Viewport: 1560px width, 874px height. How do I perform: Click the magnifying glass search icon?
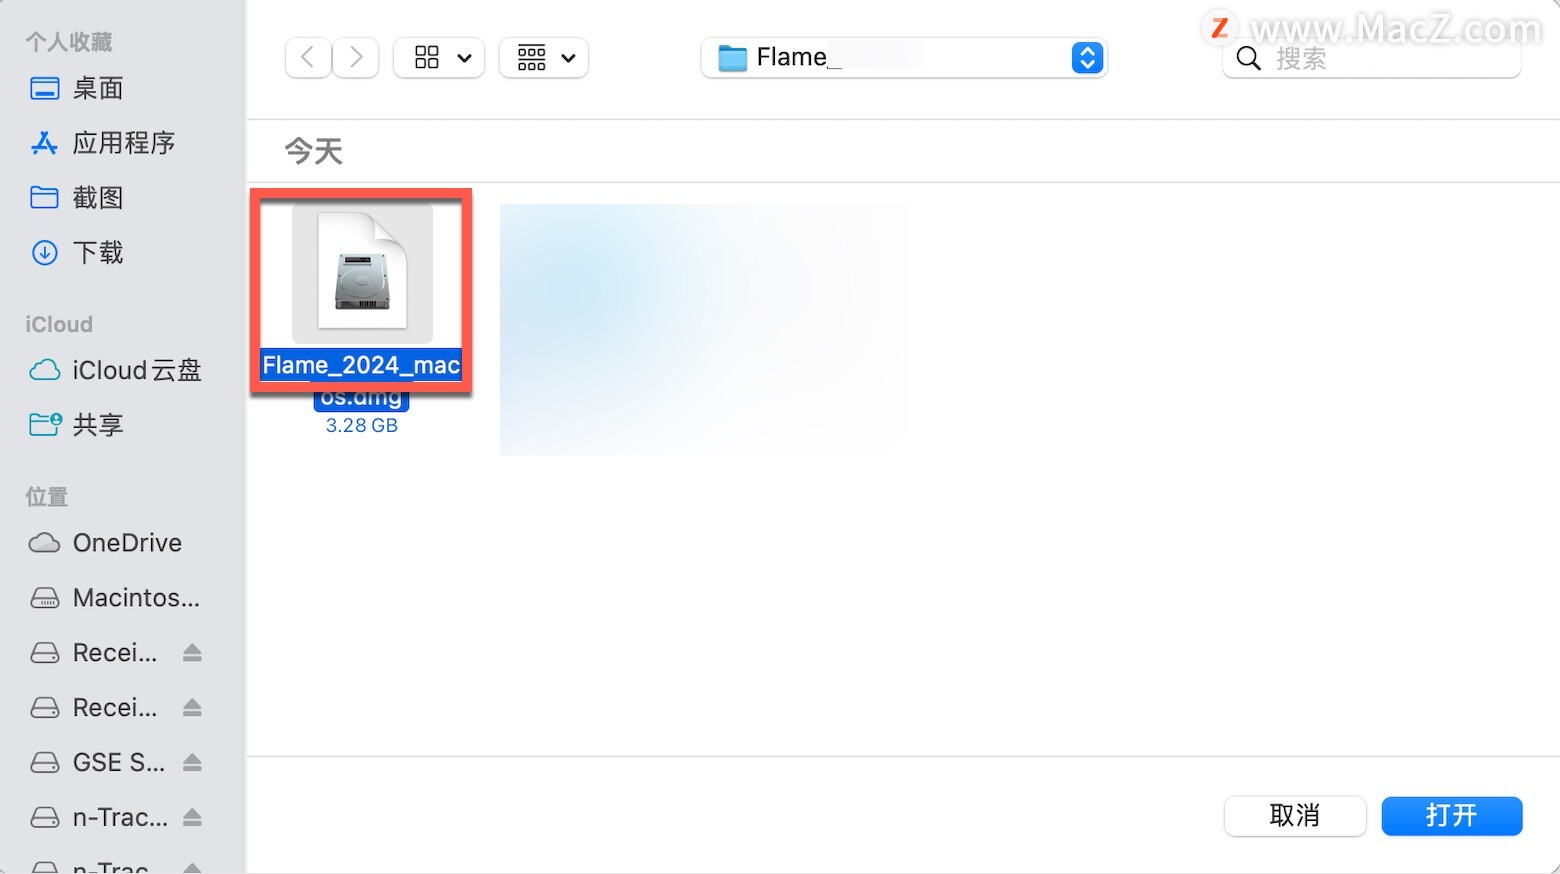coord(1248,59)
